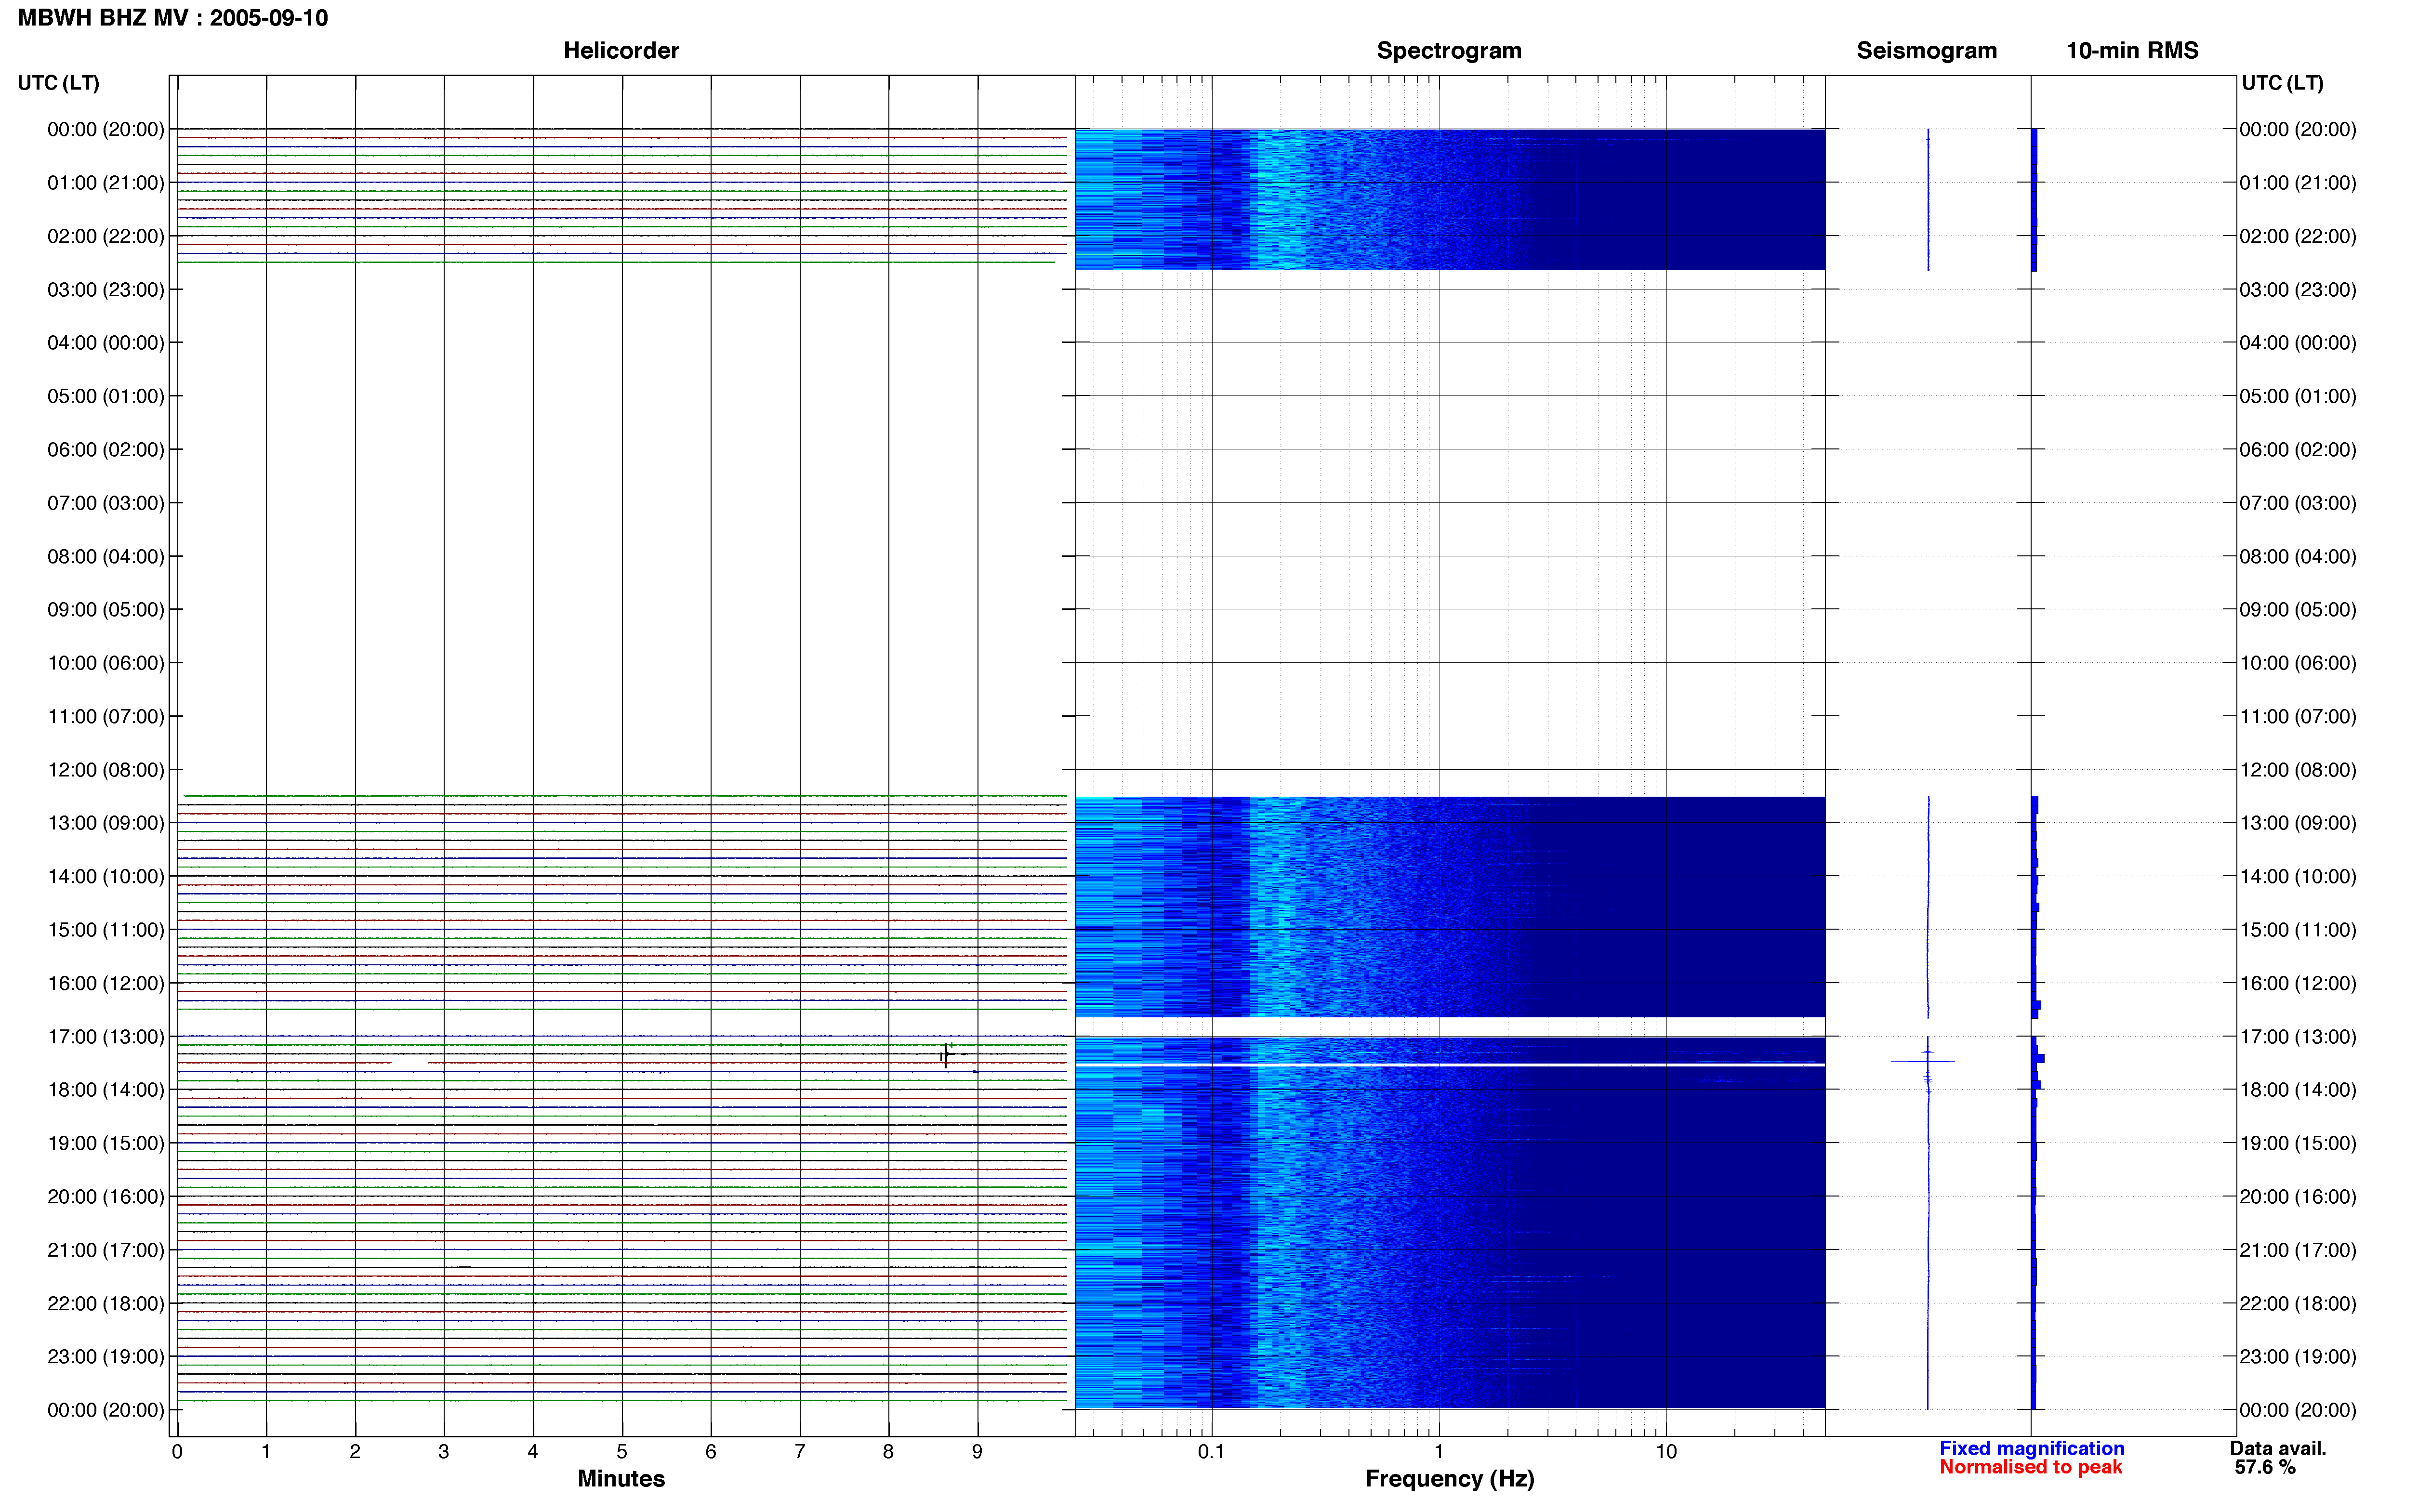The image size is (2418, 1512).
Task: Select the "Minutes" axis label under the helicorder
Action: pyautogui.click(x=621, y=1478)
